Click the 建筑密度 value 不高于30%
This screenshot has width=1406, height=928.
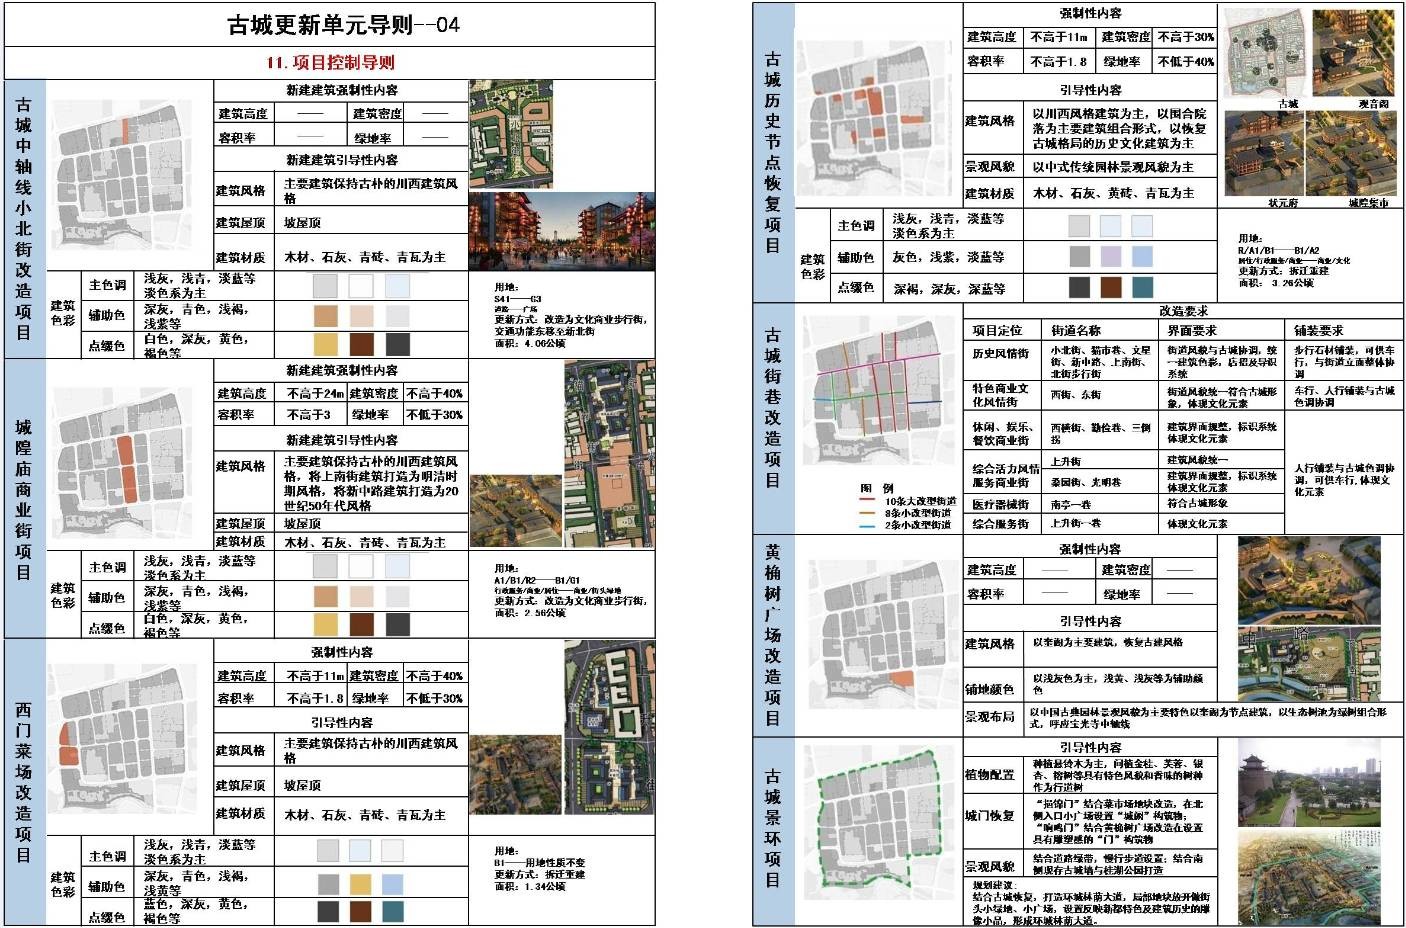(1186, 36)
